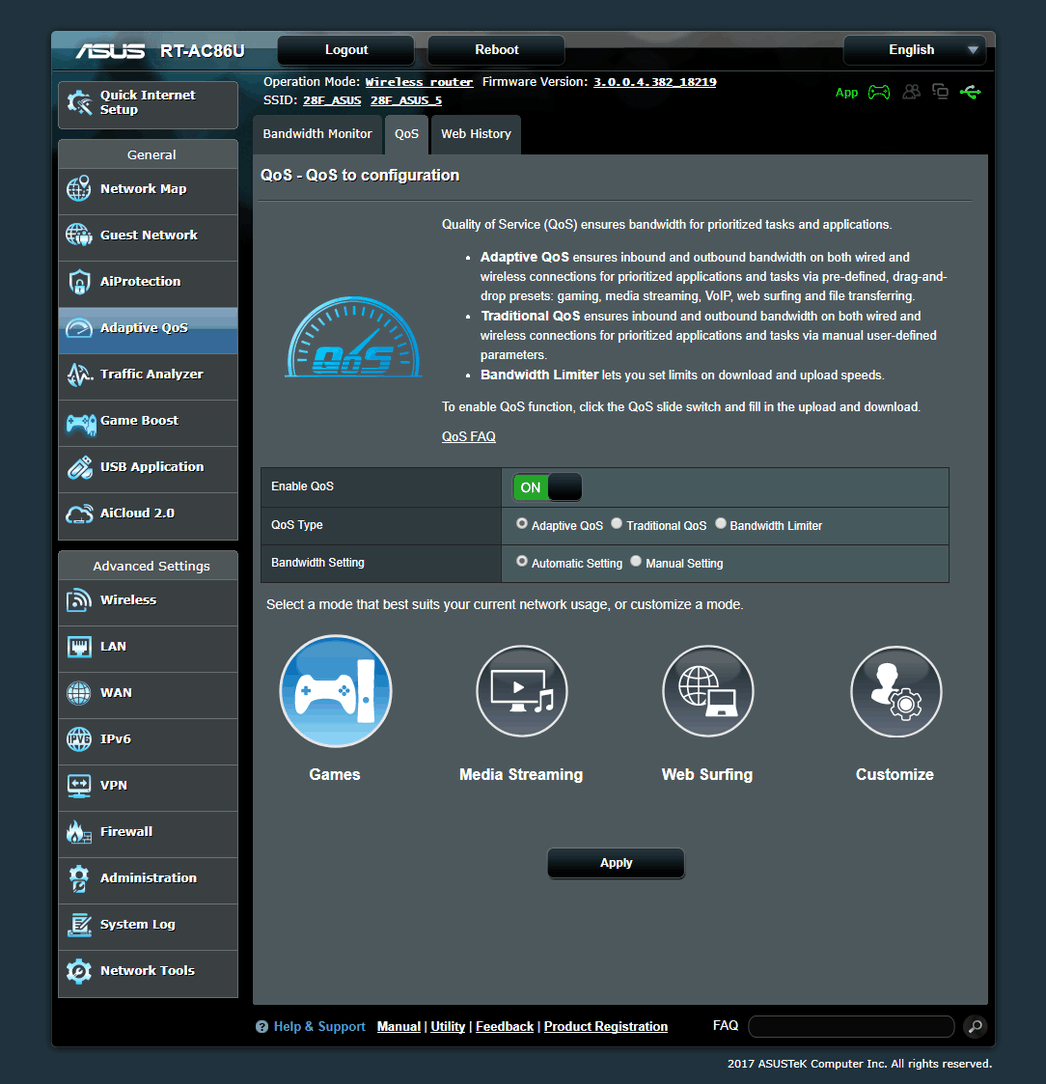Click the 28F_ASUS SSID link
Viewport: 1046px width, 1084px height.
point(332,100)
